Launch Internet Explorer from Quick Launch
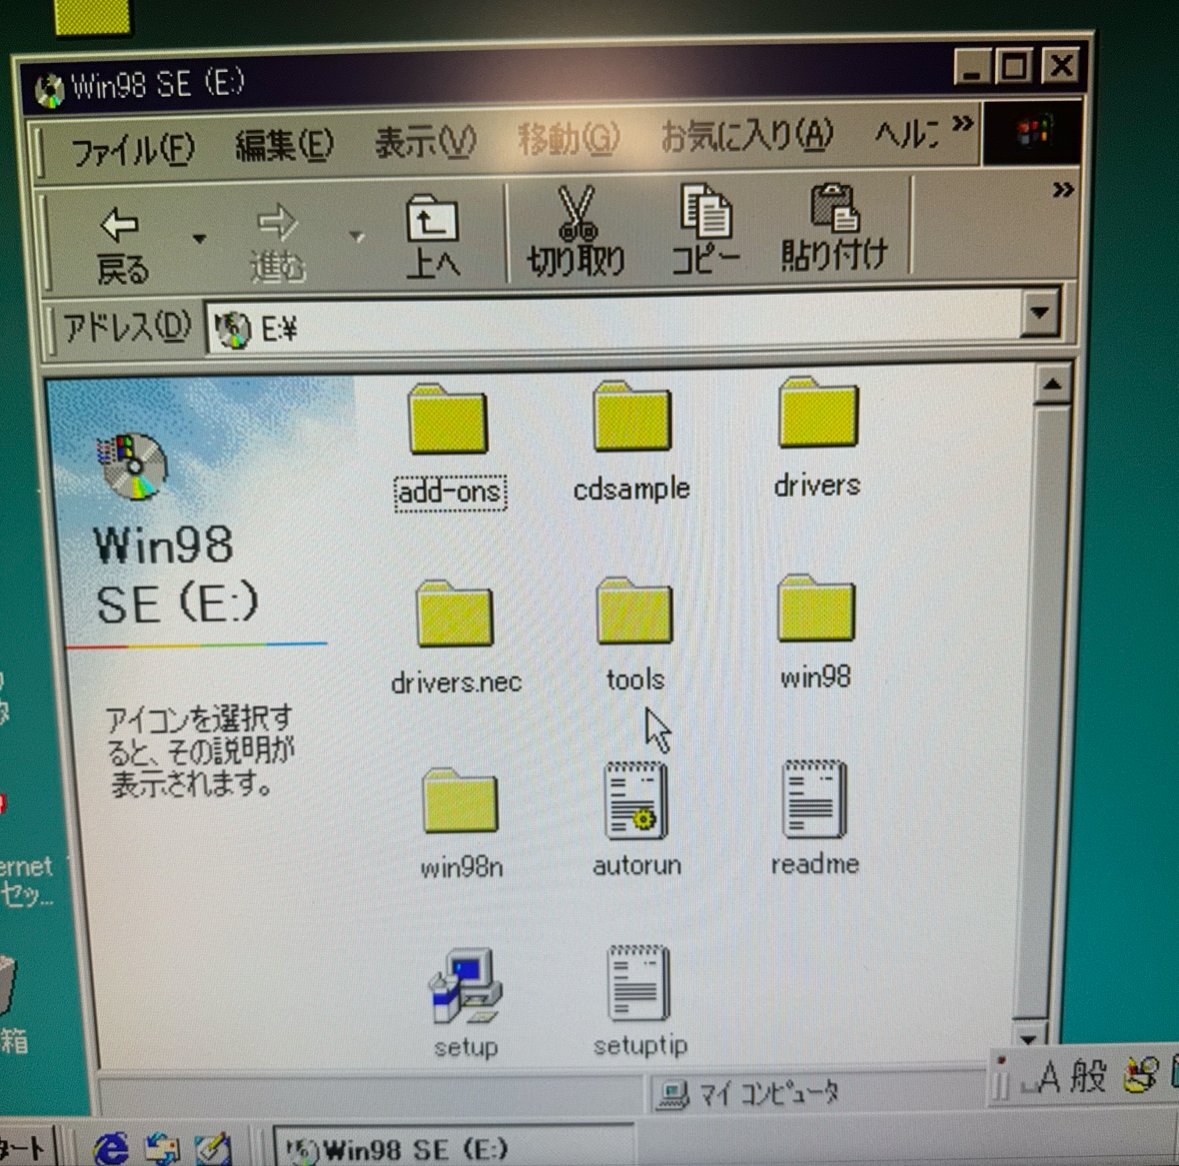The image size is (1179, 1166). pos(111,1147)
